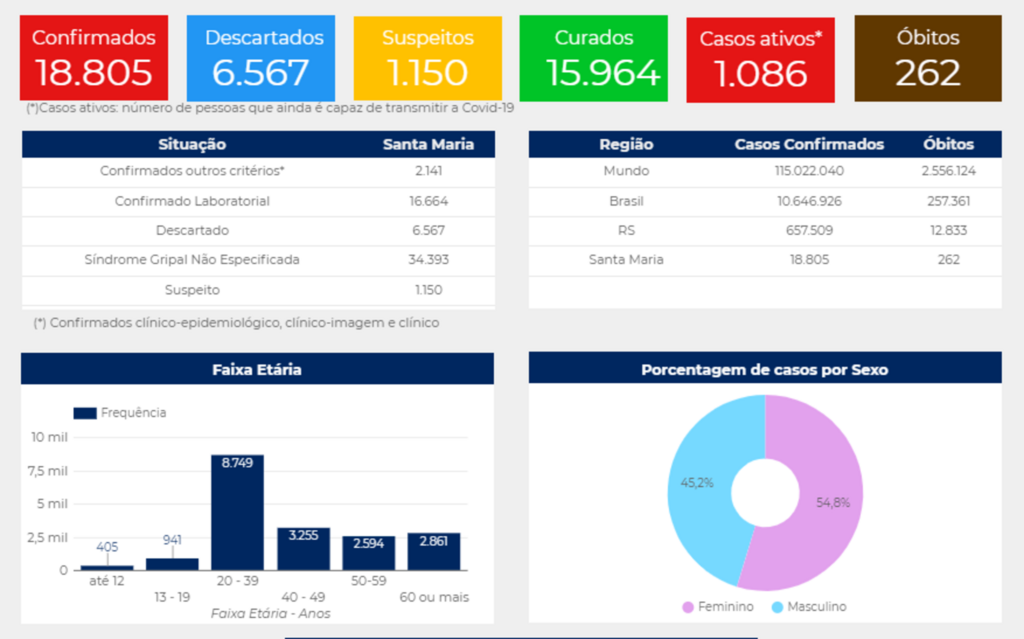Open the yellow Suspeitos 1.150 card

428,58
